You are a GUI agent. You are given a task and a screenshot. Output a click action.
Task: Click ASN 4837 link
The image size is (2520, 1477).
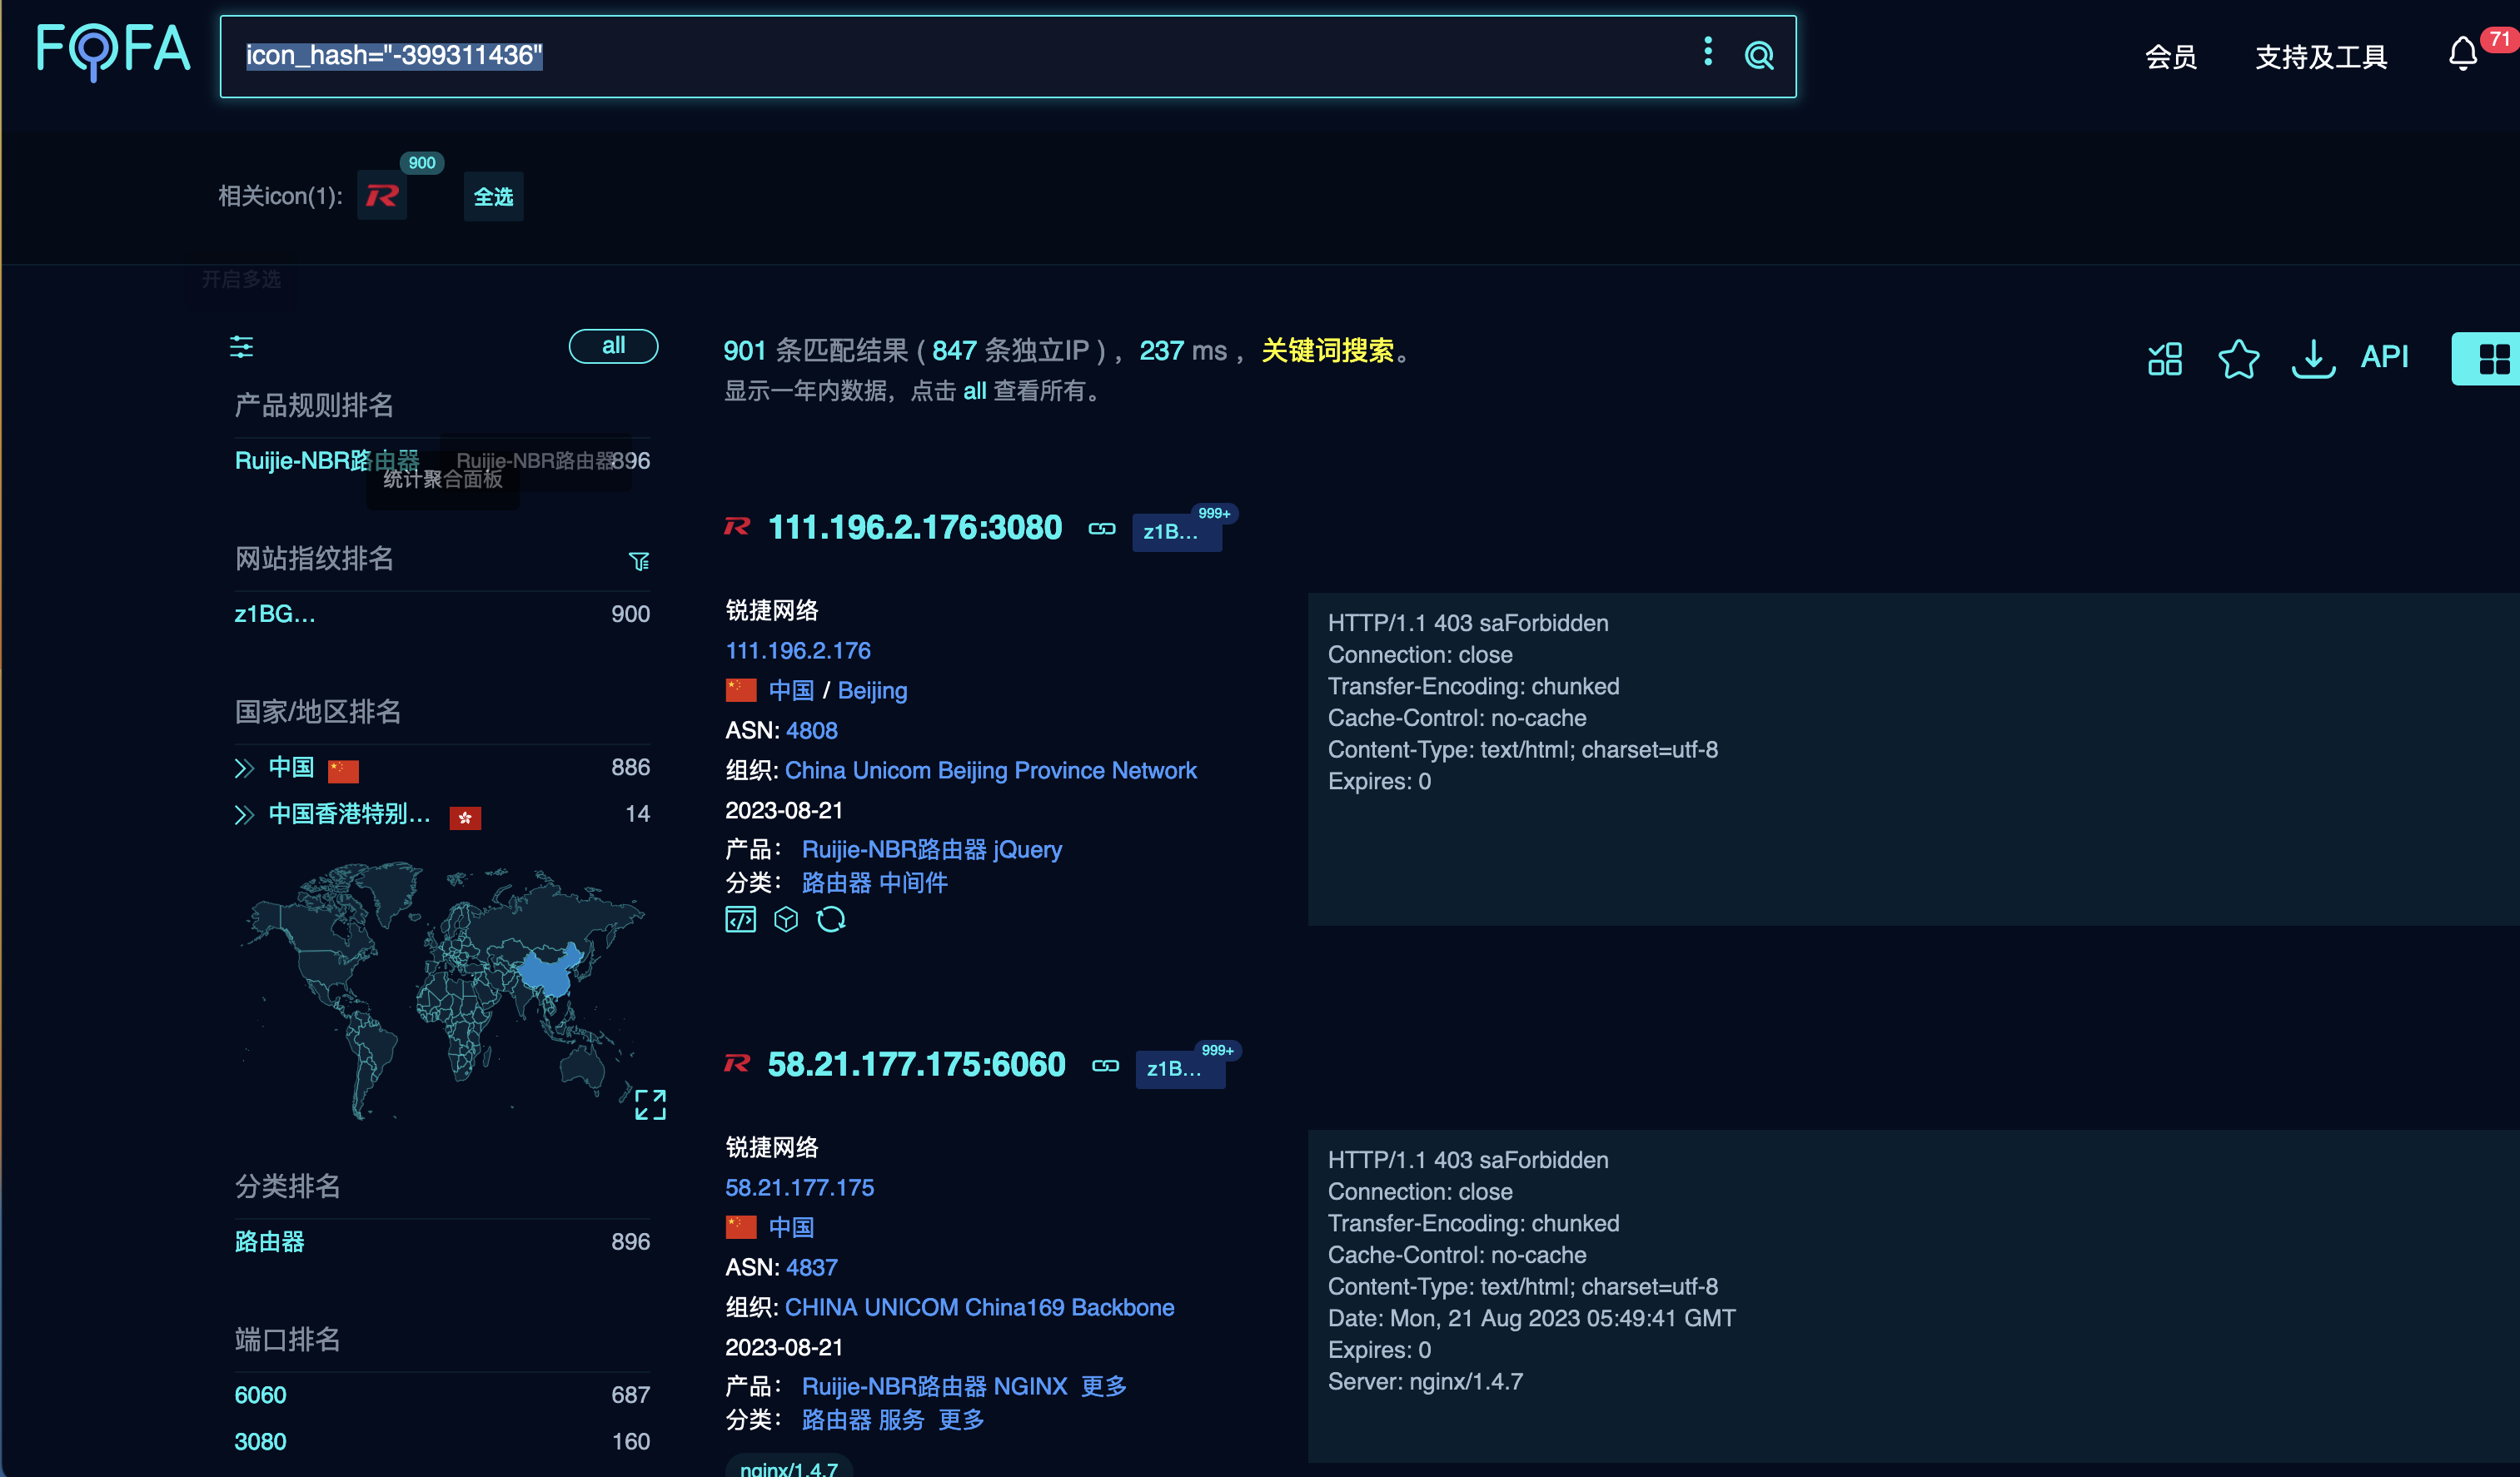tap(812, 1267)
